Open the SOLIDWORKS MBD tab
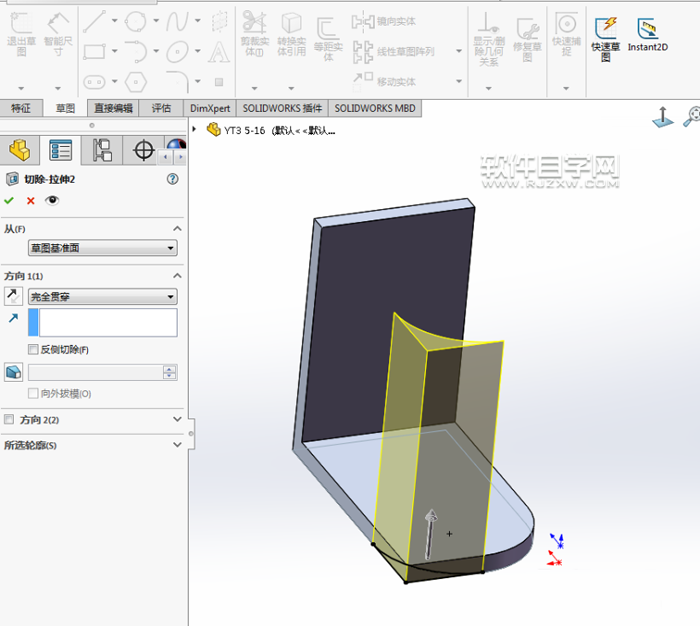Screen dimensions: 700x626 (372, 108)
